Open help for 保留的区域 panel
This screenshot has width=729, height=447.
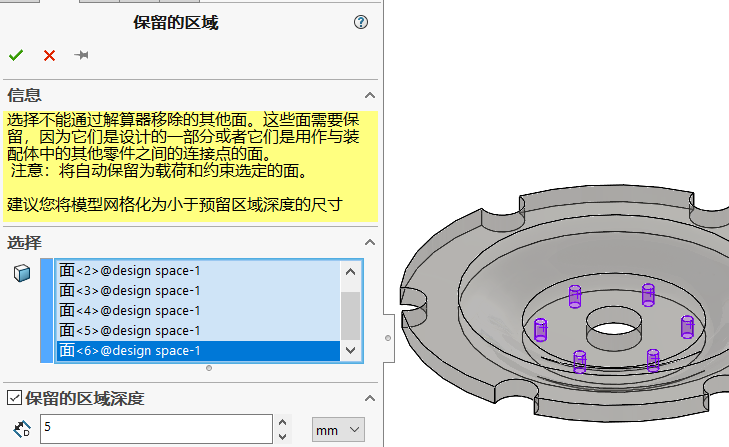(x=361, y=22)
